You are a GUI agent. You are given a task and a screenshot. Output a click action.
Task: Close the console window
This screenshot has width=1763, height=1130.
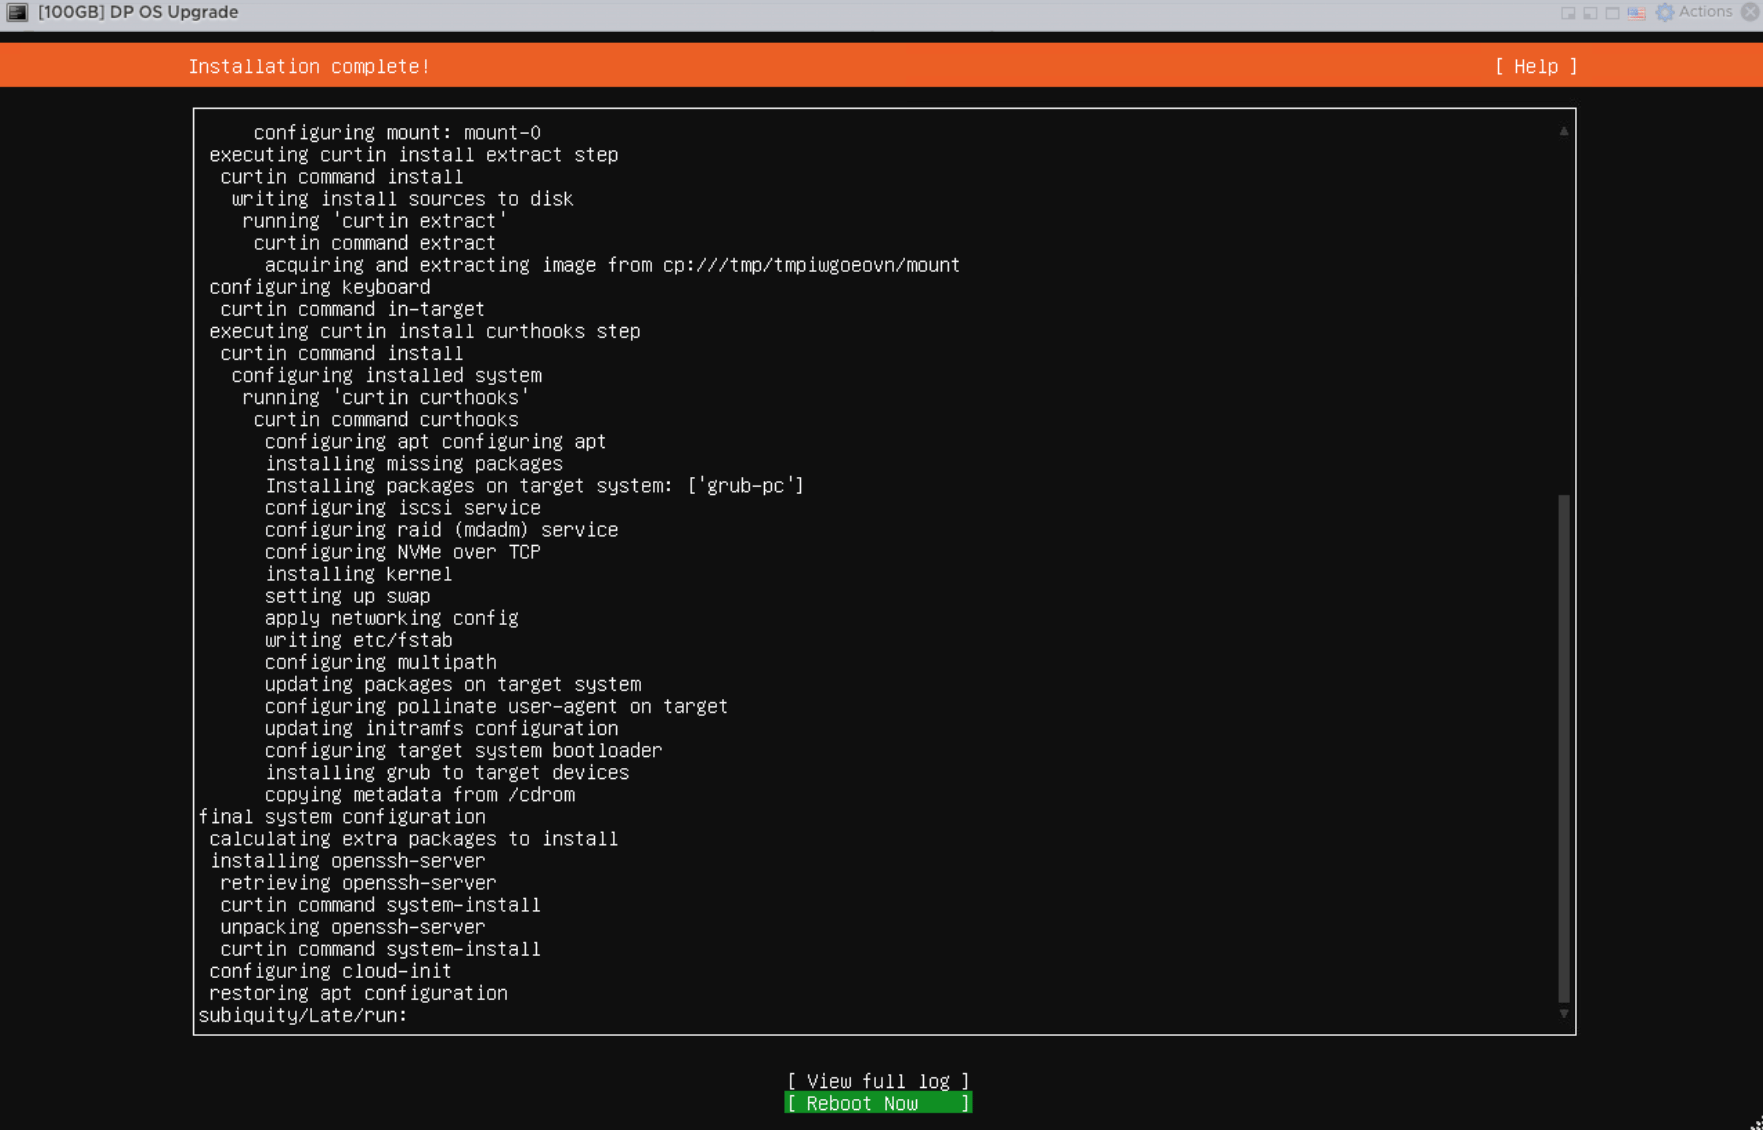tap(1750, 12)
